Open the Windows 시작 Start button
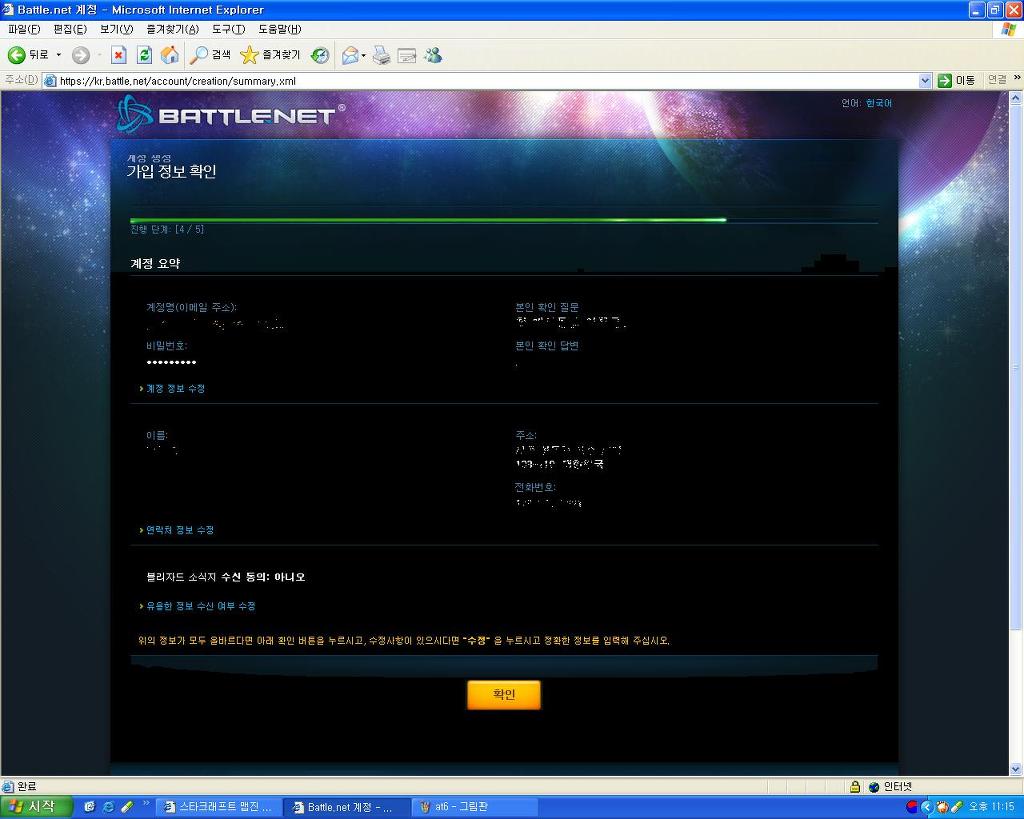Screen dimensions: 1024x819 (36, 807)
